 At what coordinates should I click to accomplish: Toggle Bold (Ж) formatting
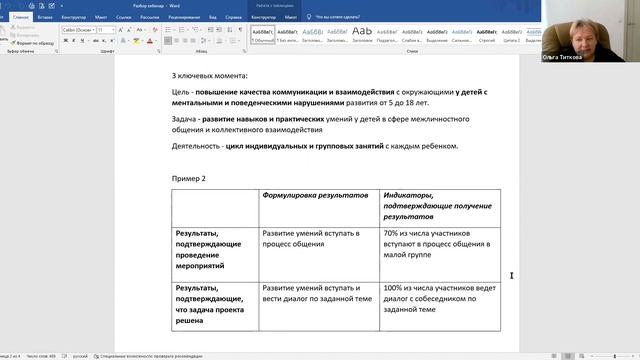coord(66,41)
